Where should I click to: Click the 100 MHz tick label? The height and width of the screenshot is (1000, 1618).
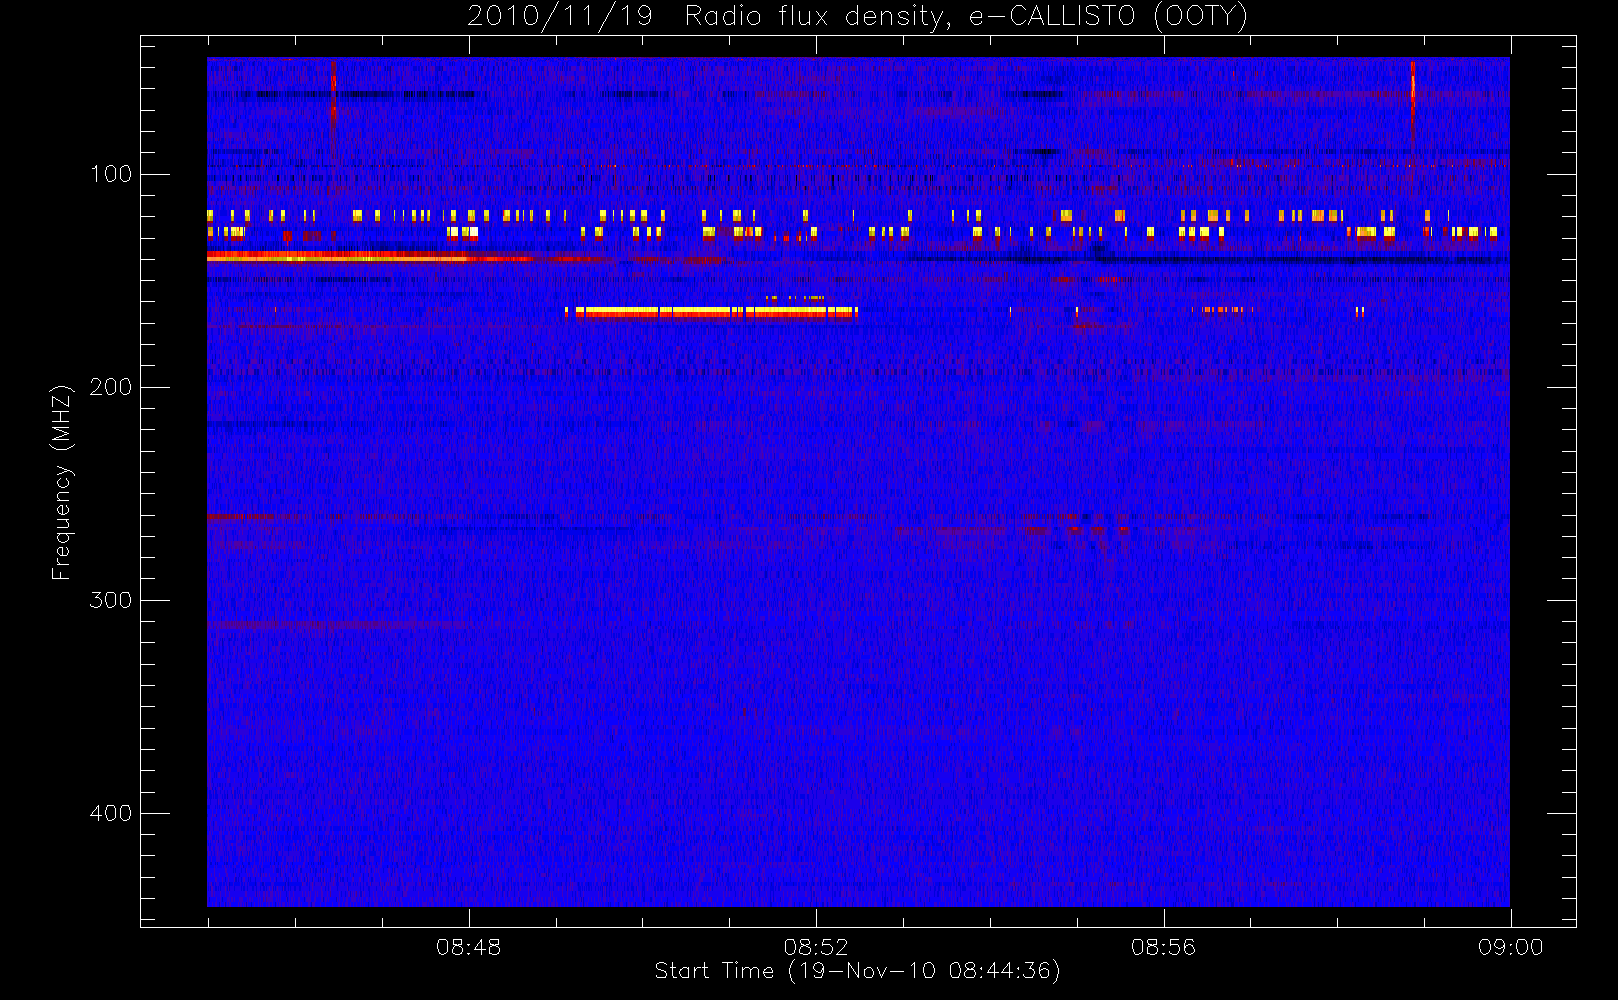pyautogui.click(x=110, y=174)
